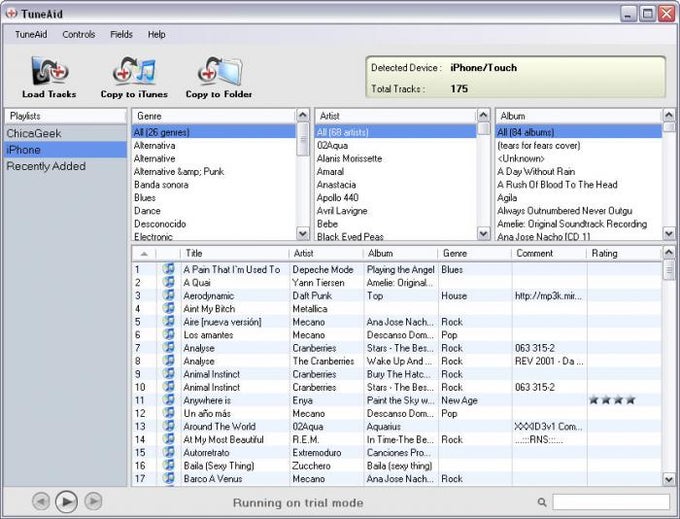Image resolution: width=680 pixels, height=519 pixels.
Task: Open the TuneAid menu
Action: coord(31,34)
